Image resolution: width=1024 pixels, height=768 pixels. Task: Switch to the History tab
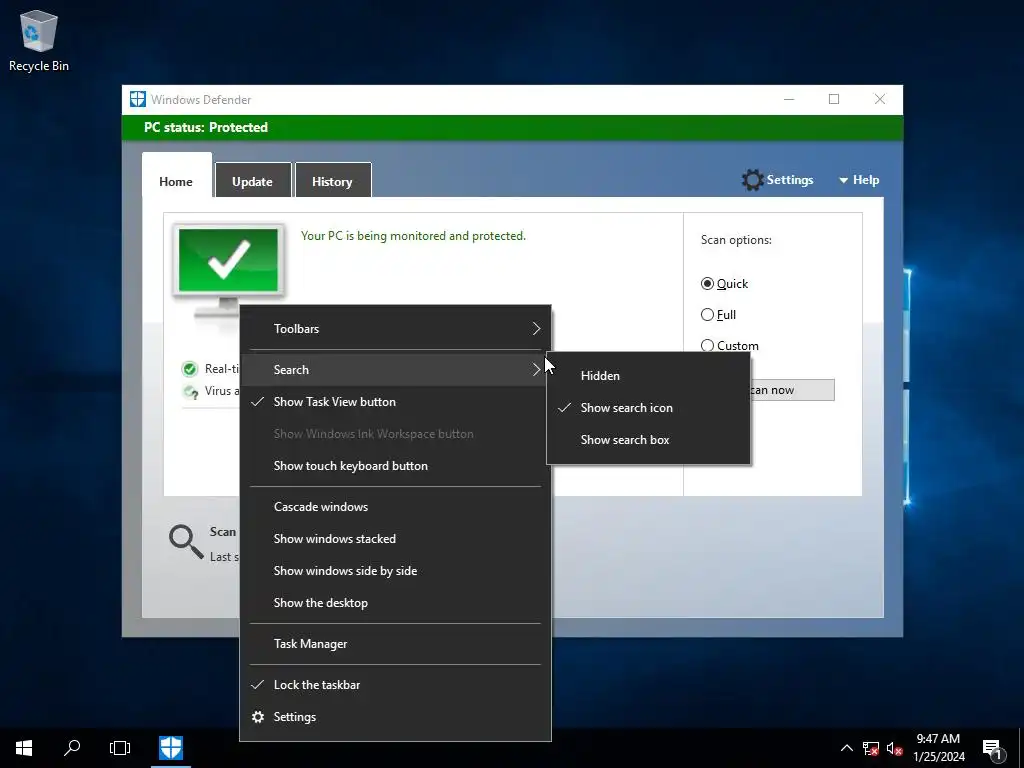(332, 182)
